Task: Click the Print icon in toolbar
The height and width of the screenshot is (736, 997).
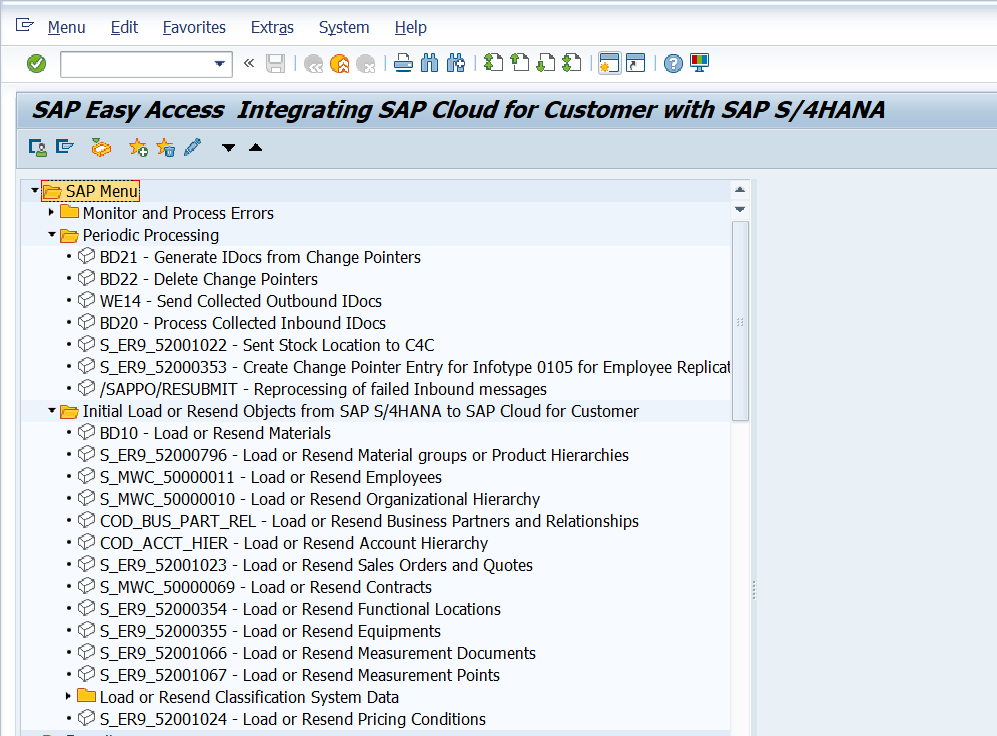Action: pyautogui.click(x=403, y=64)
